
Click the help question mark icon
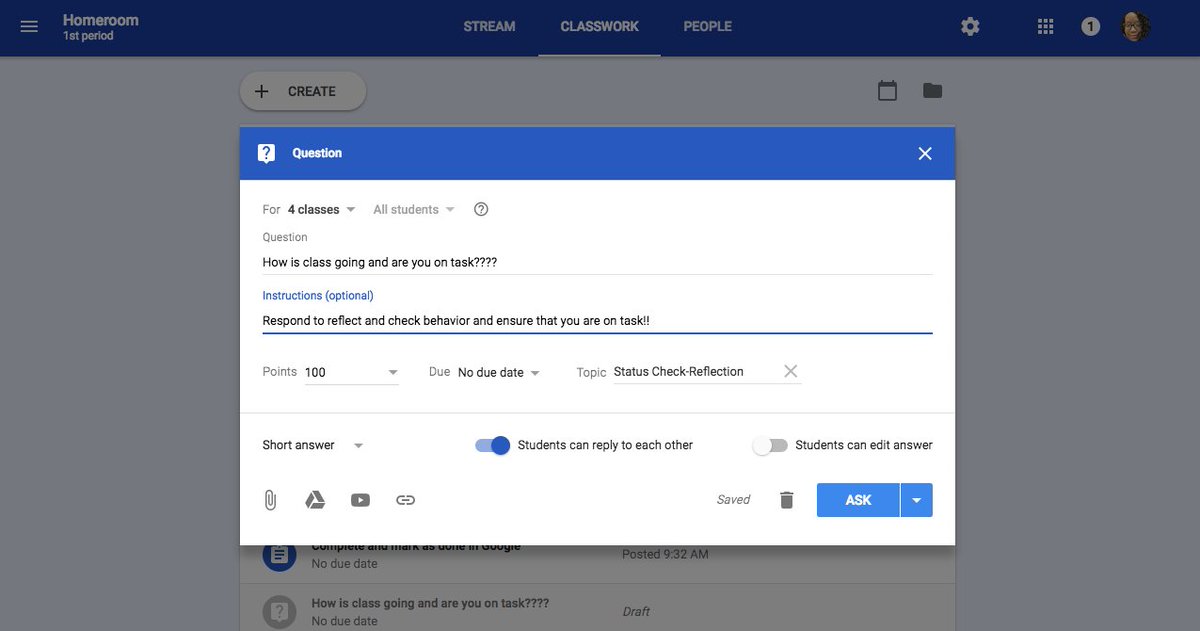coord(481,209)
